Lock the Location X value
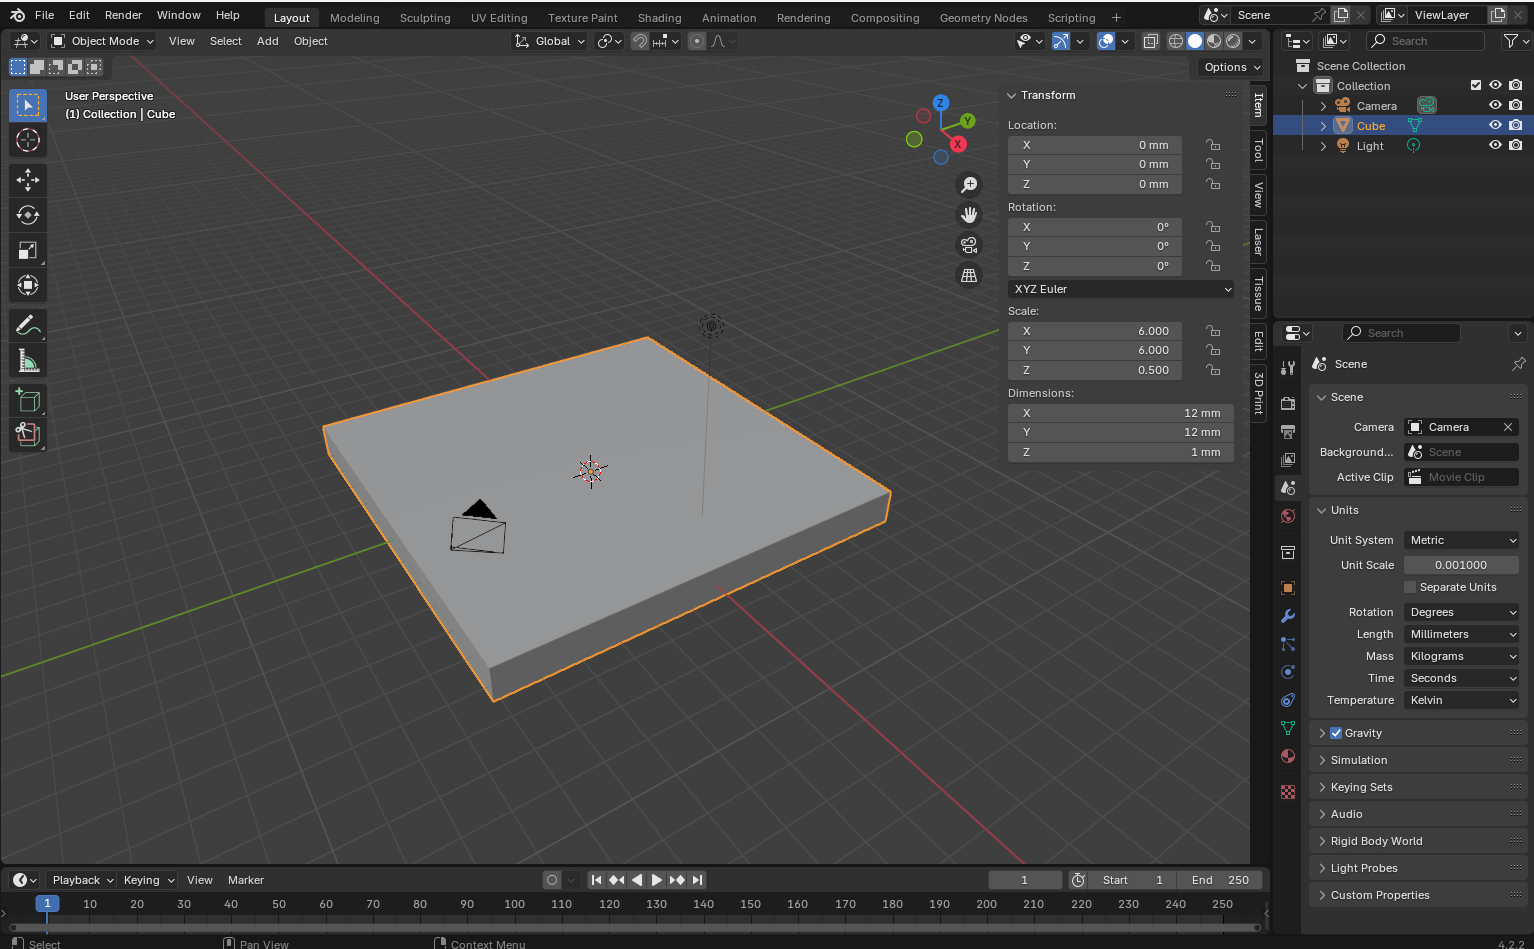Screen dimensions: 1534x949 [1213, 145]
